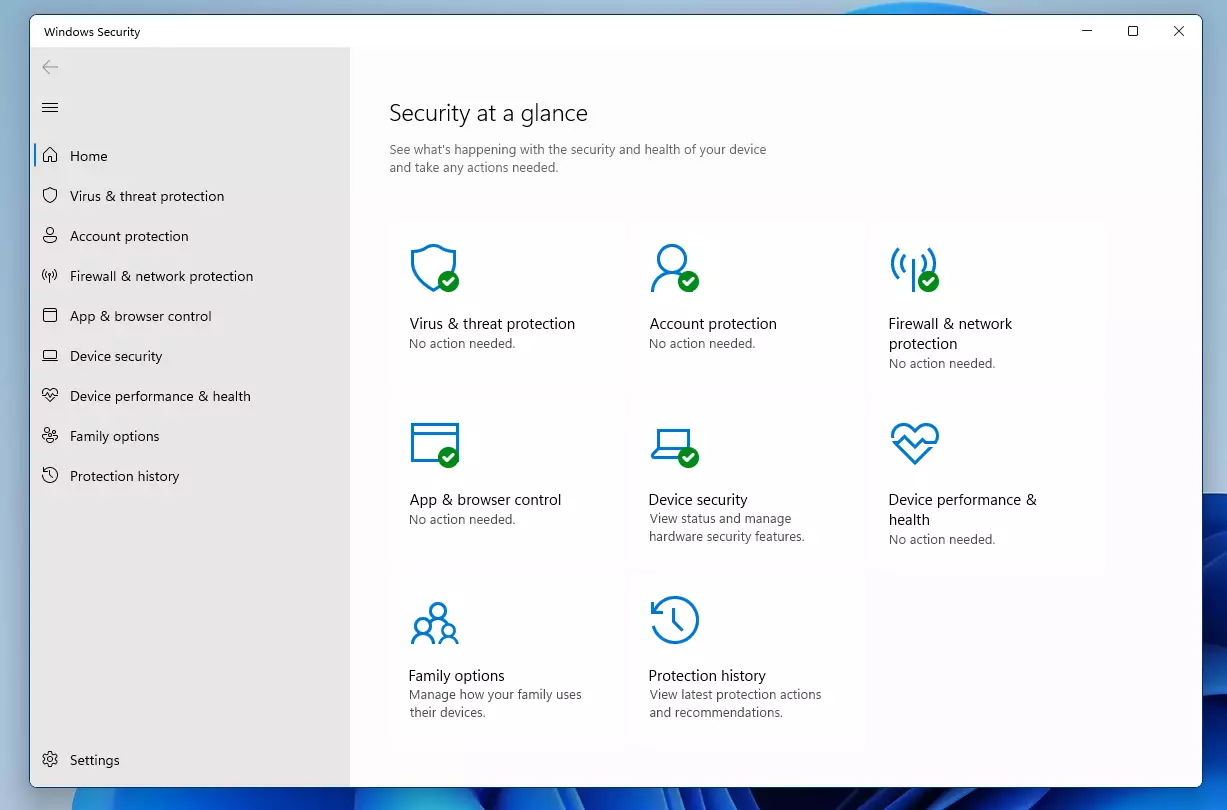Click 'Manage how your family uses their devices.' text
This screenshot has width=1227, height=810.
click(495, 704)
